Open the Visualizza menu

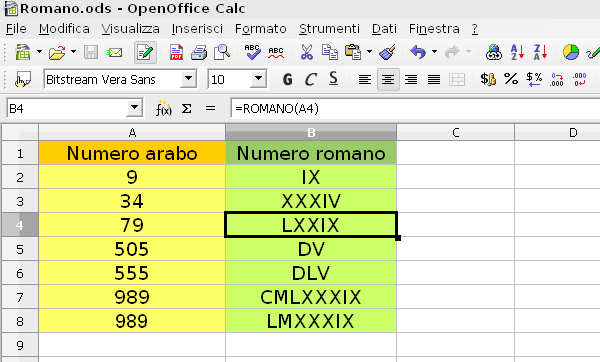tap(130, 29)
